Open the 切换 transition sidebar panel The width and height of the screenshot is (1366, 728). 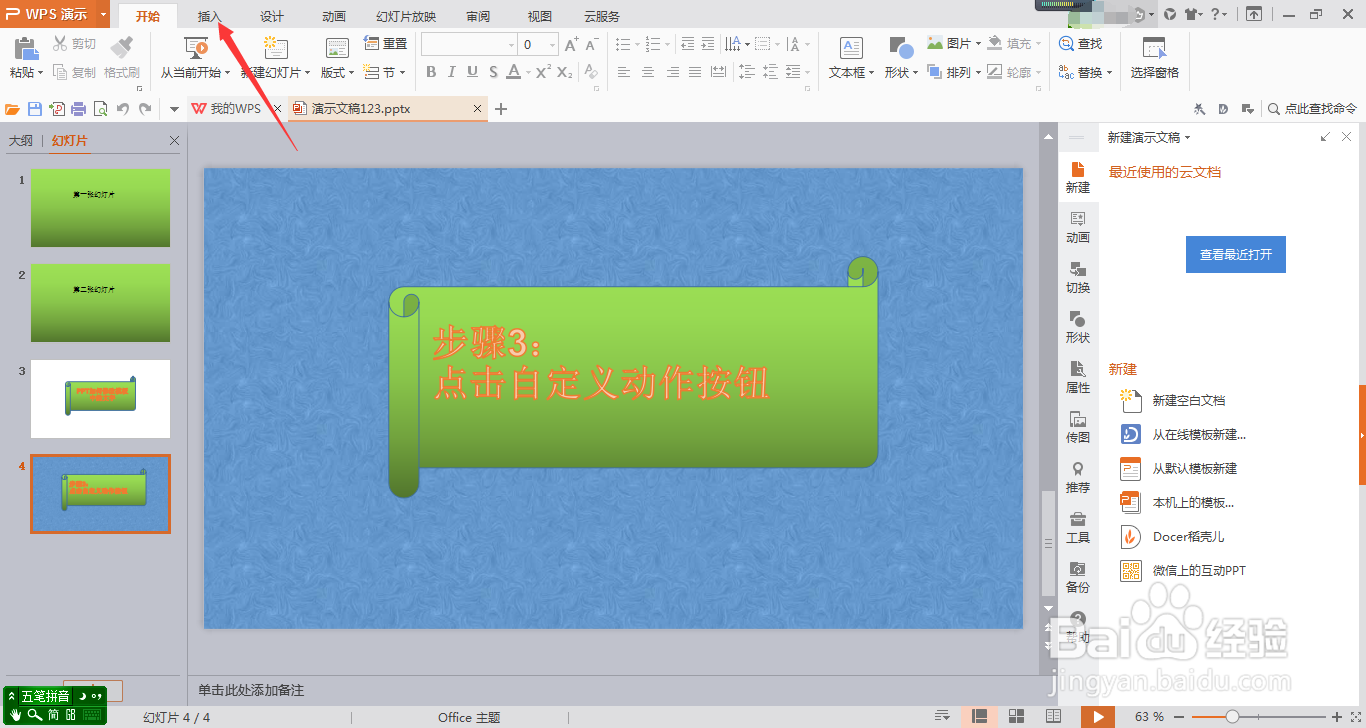[1078, 277]
